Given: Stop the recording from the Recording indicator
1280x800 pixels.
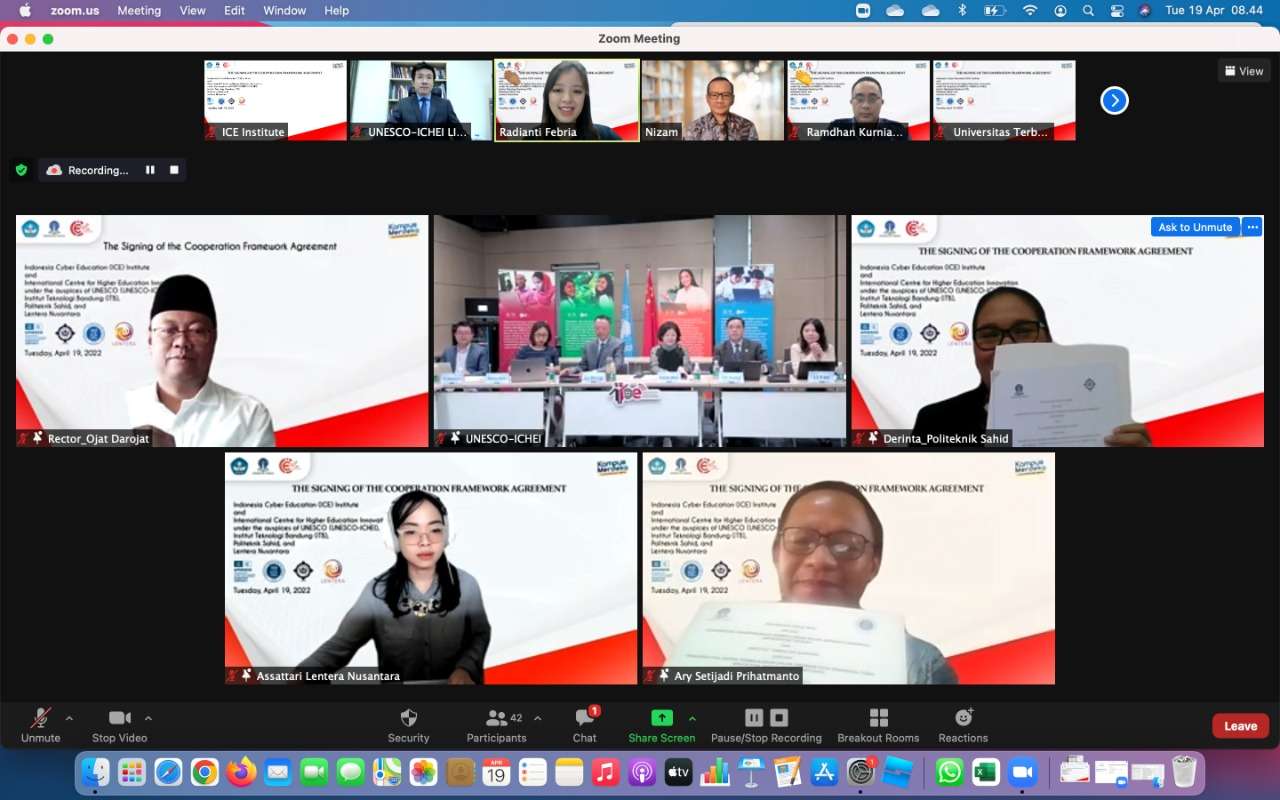Looking at the screenshot, I should (174, 170).
